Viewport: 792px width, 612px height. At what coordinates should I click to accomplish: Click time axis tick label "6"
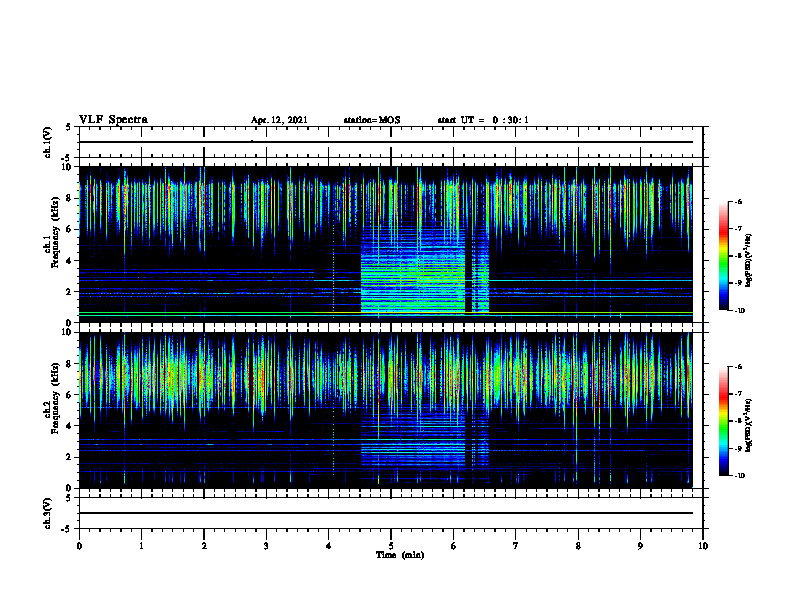coord(454,546)
